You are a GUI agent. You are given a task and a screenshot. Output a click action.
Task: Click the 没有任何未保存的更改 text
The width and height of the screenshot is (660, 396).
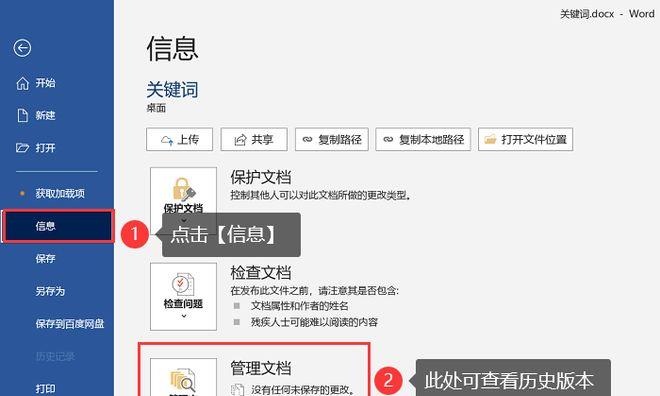[303, 390]
